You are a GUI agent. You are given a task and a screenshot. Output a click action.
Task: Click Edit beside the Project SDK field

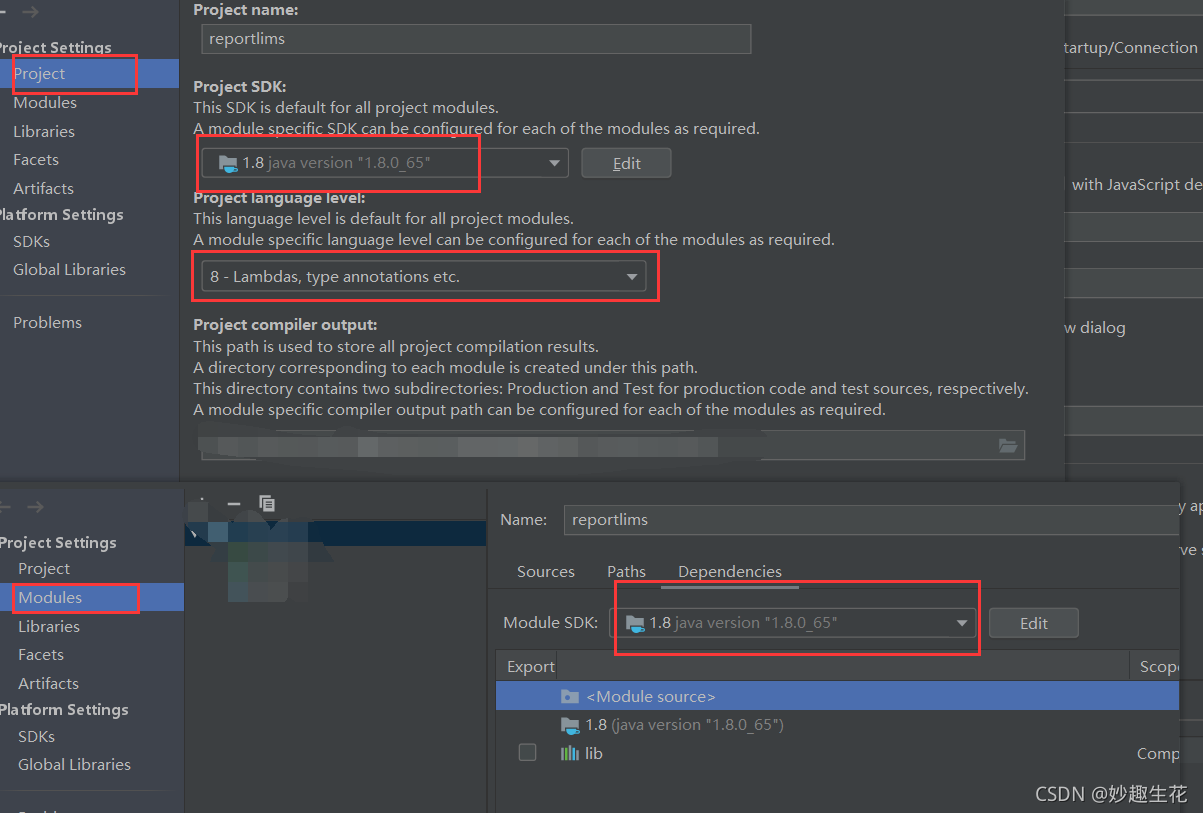(626, 162)
